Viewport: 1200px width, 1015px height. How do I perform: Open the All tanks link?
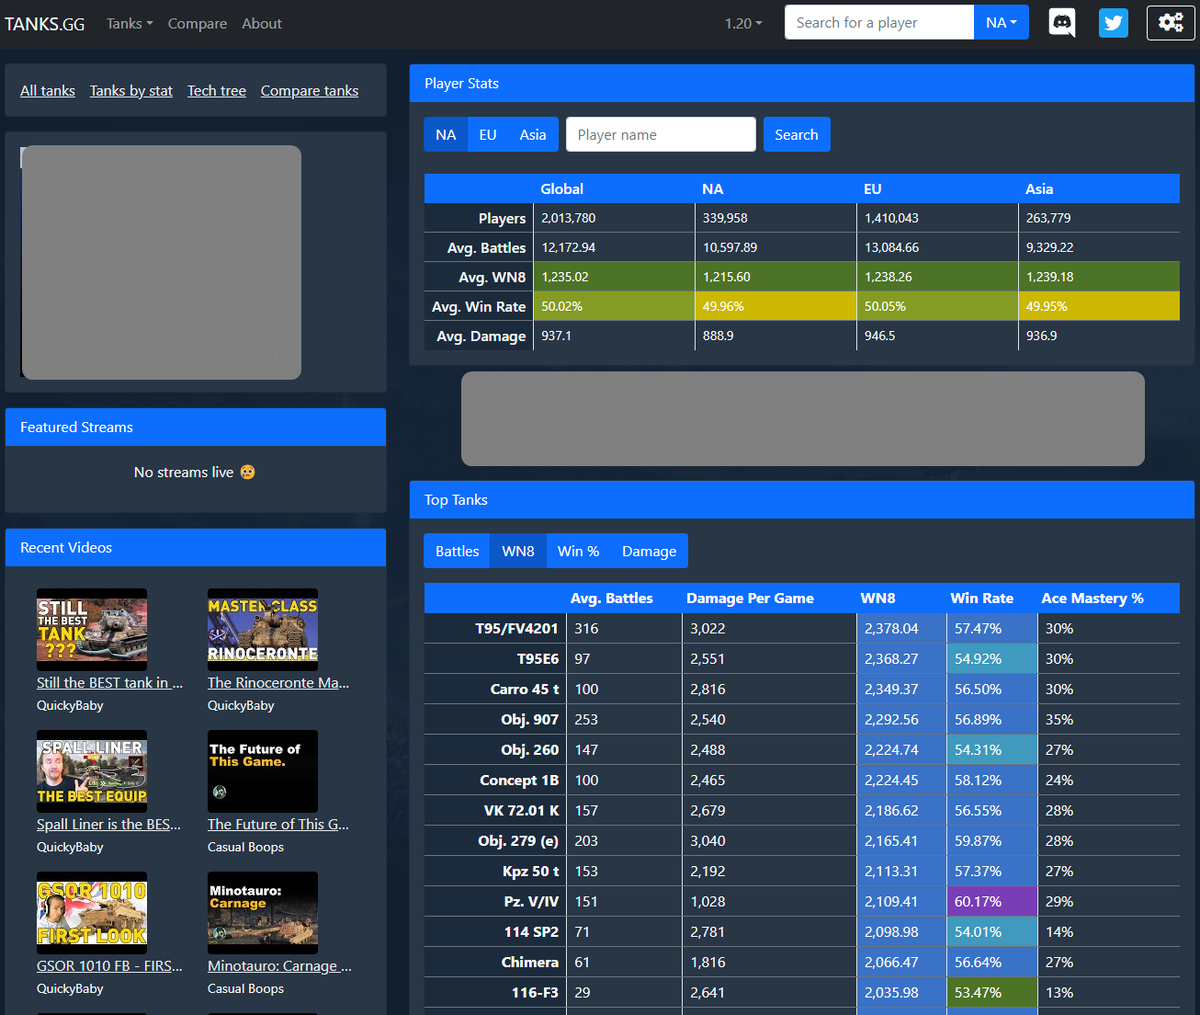click(48, 91)
